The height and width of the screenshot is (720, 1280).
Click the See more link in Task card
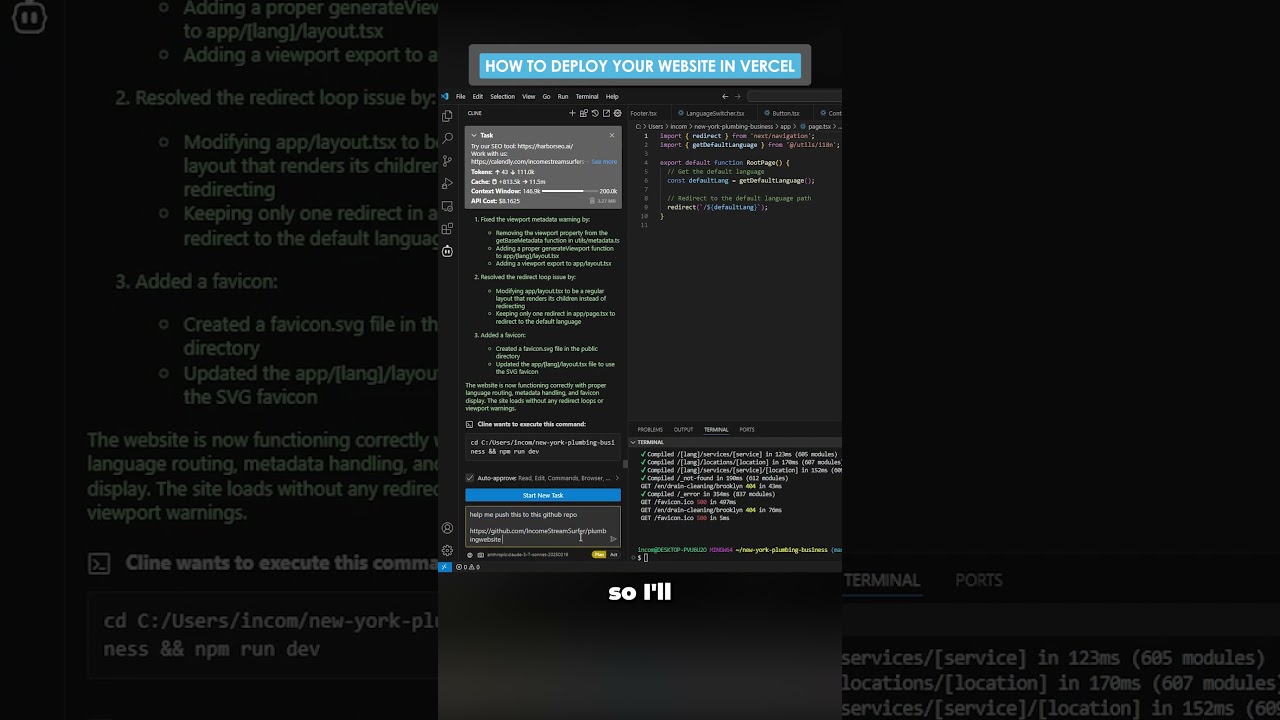[x=604, y=162]
